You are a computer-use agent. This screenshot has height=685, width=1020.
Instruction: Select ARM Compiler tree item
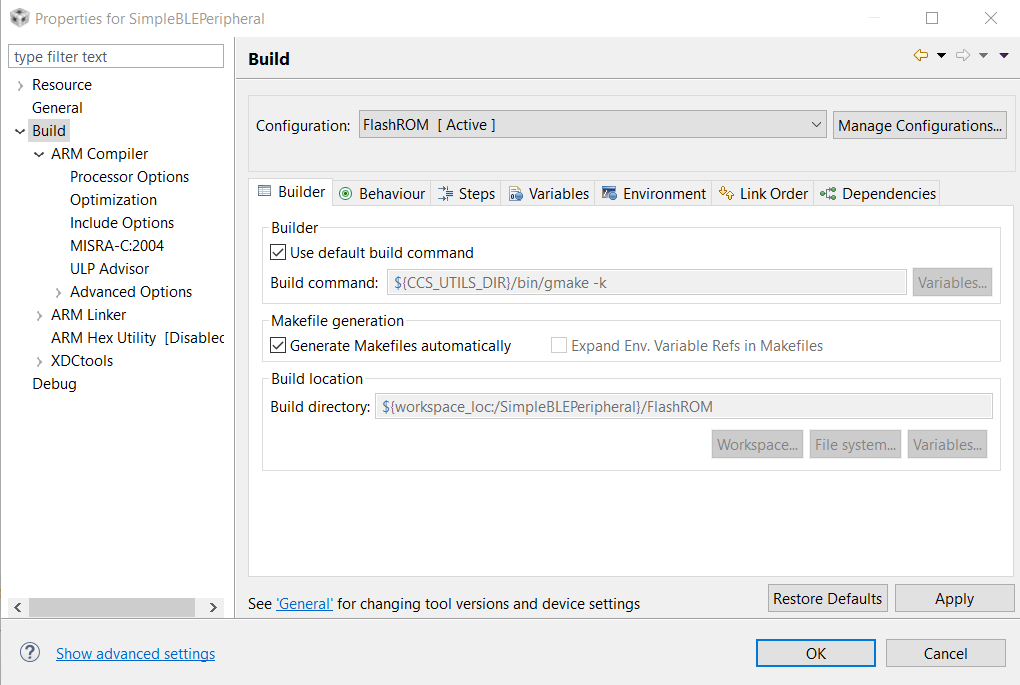[100, 154]
